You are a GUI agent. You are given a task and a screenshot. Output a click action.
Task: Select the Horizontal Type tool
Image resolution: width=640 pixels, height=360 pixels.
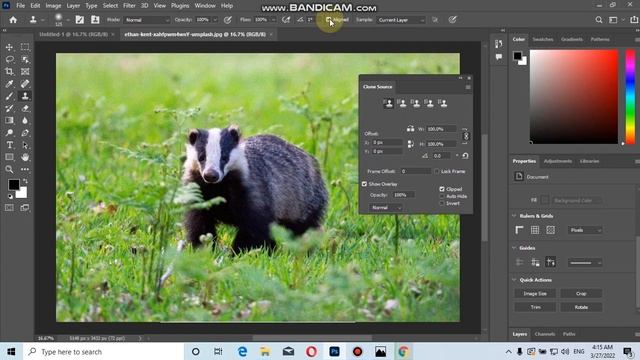pos(9,145)
